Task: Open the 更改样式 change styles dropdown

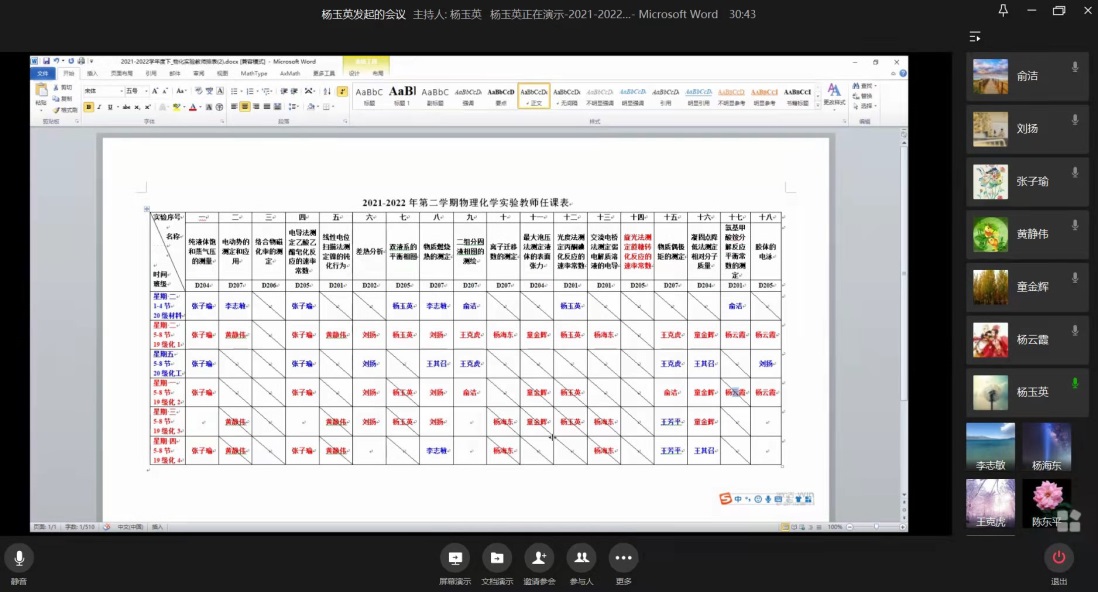Action: [x=833, y=95]
